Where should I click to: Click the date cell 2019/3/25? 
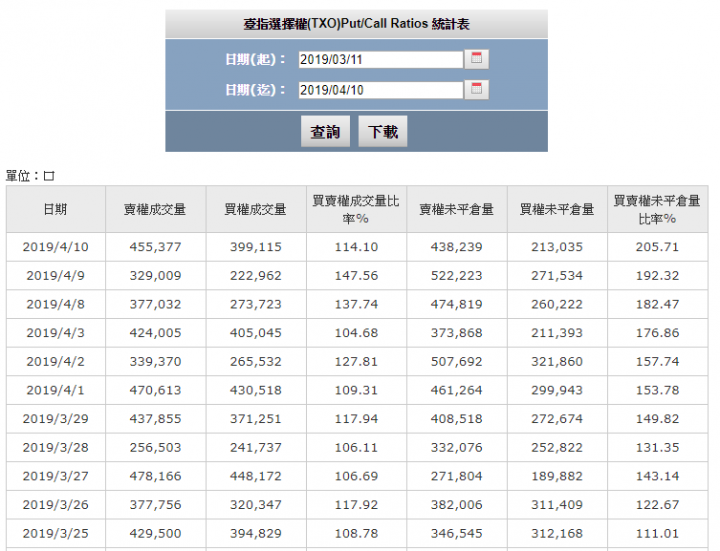point(56,534)
